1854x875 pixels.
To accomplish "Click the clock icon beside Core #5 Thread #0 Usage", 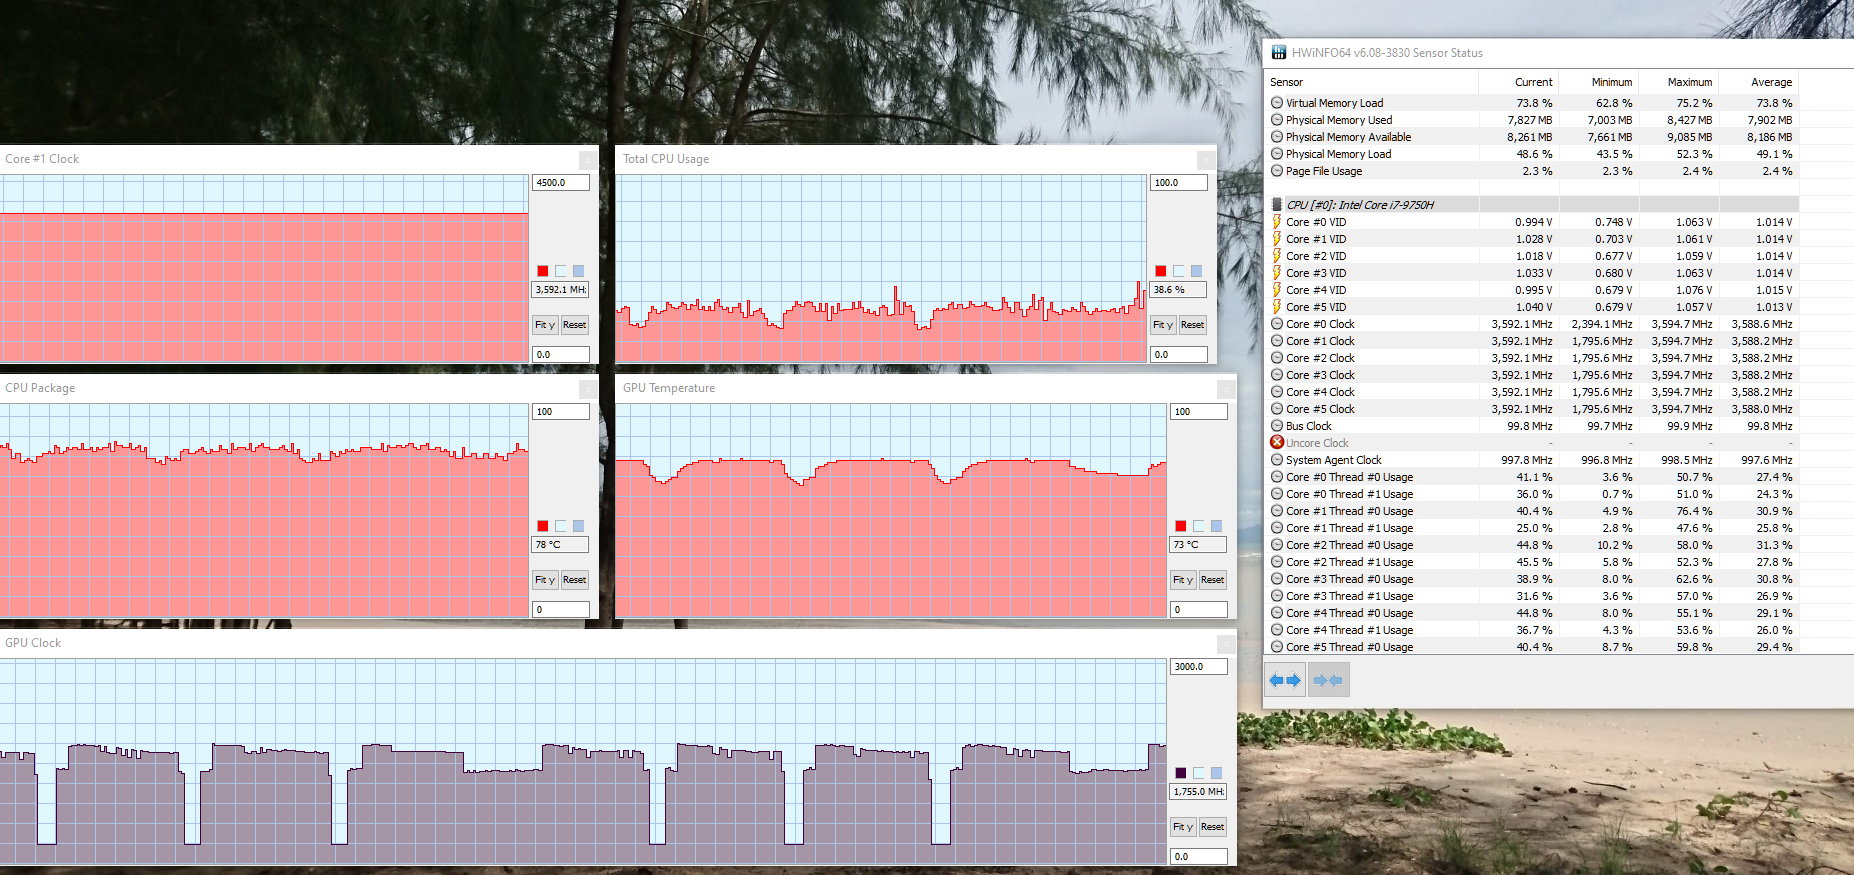I will [x=1277, y=647].
